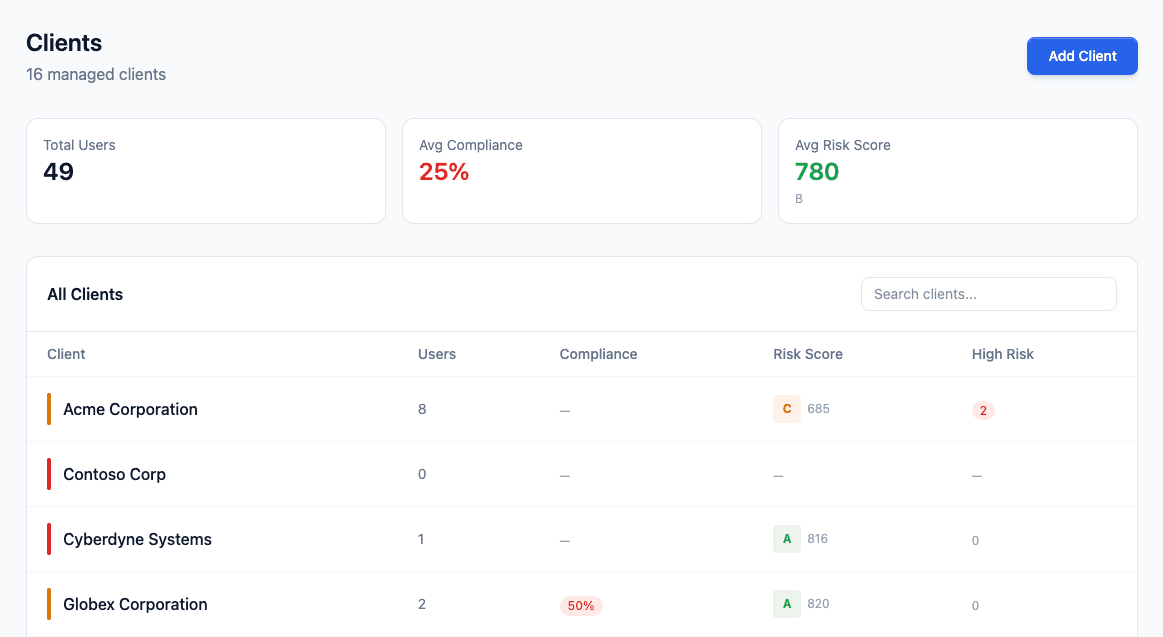This screenshot has height=637, width=1163.
Task: Click the 16 managed clients subtitle
Action: pos(96,74)
